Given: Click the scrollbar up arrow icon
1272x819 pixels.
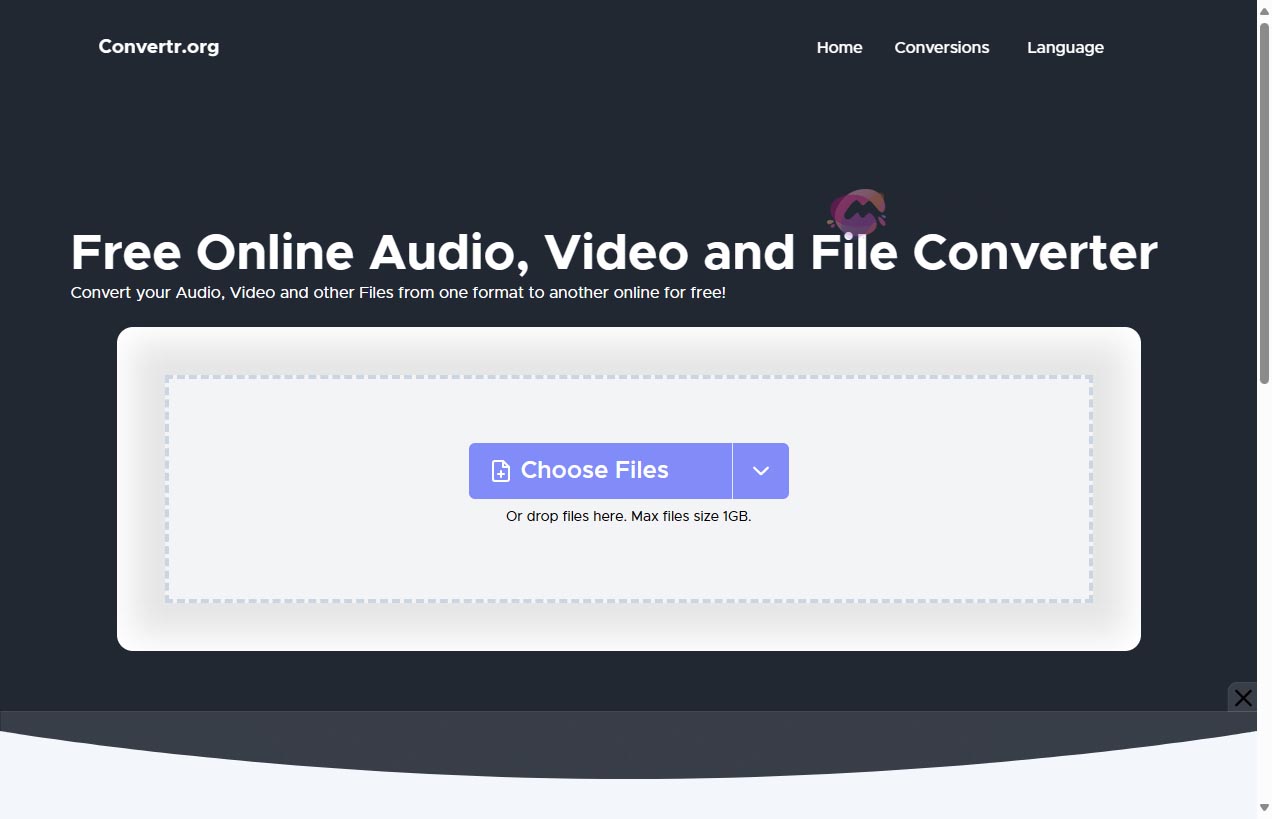Looking at the screenshot, I should click(1262, 9).
